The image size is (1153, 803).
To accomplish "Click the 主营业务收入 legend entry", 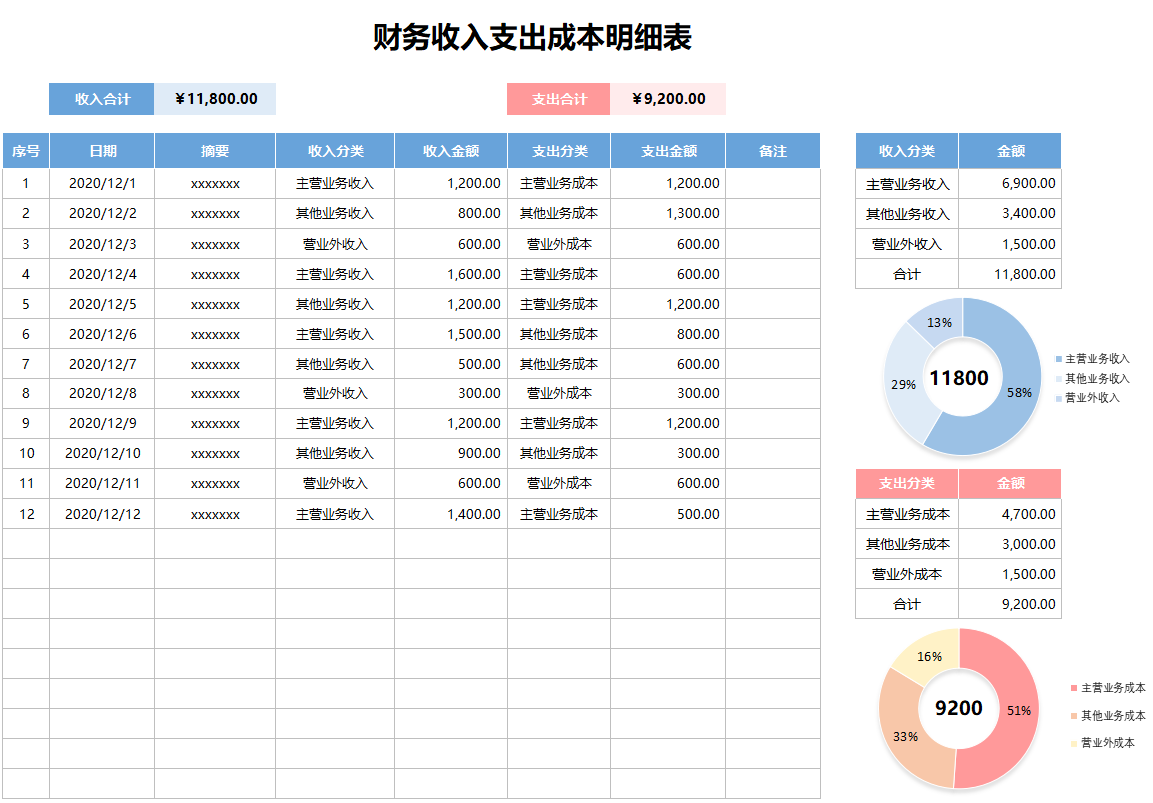I will [x=1093, y=359].
